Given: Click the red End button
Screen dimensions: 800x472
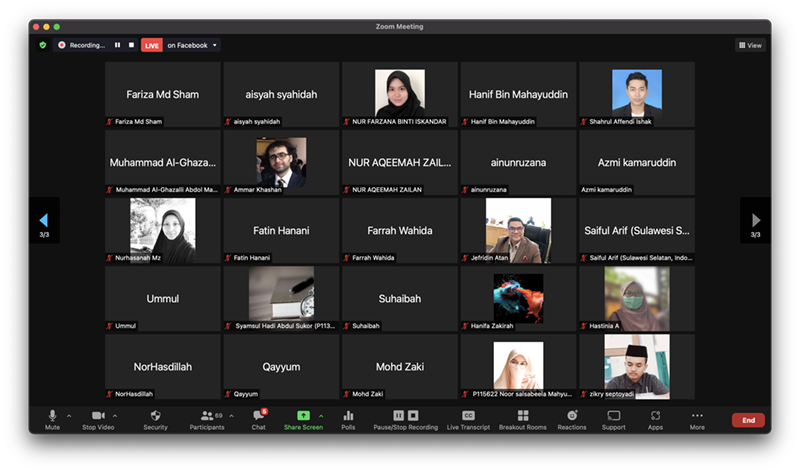Looking at the screenshot, I should pyautogui.click(x=747, y=420).
